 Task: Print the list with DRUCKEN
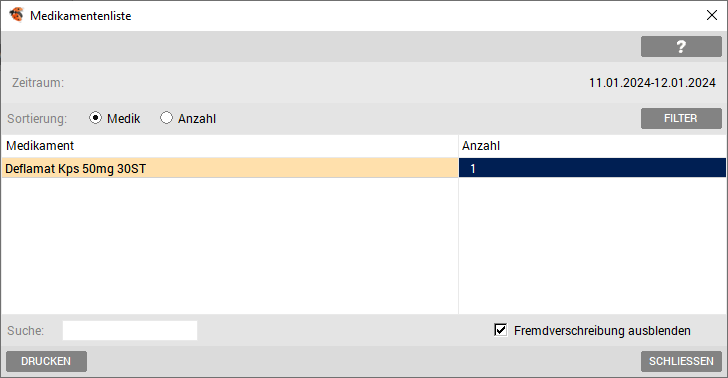pyautogui.click(x=46, y=361)
